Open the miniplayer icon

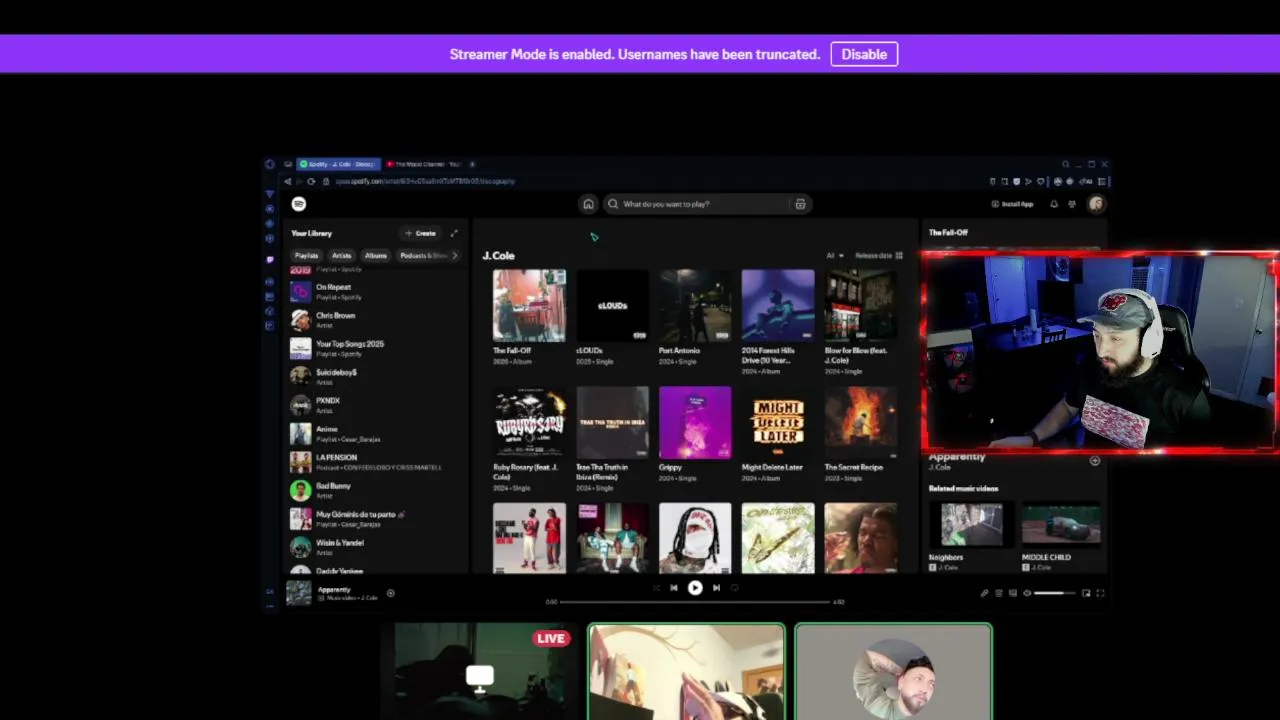pyautogui.click(x=1086, y=593)
